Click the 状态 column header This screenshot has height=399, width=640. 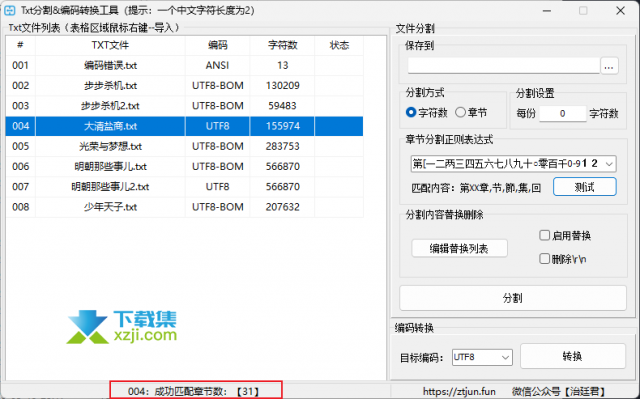339,45
